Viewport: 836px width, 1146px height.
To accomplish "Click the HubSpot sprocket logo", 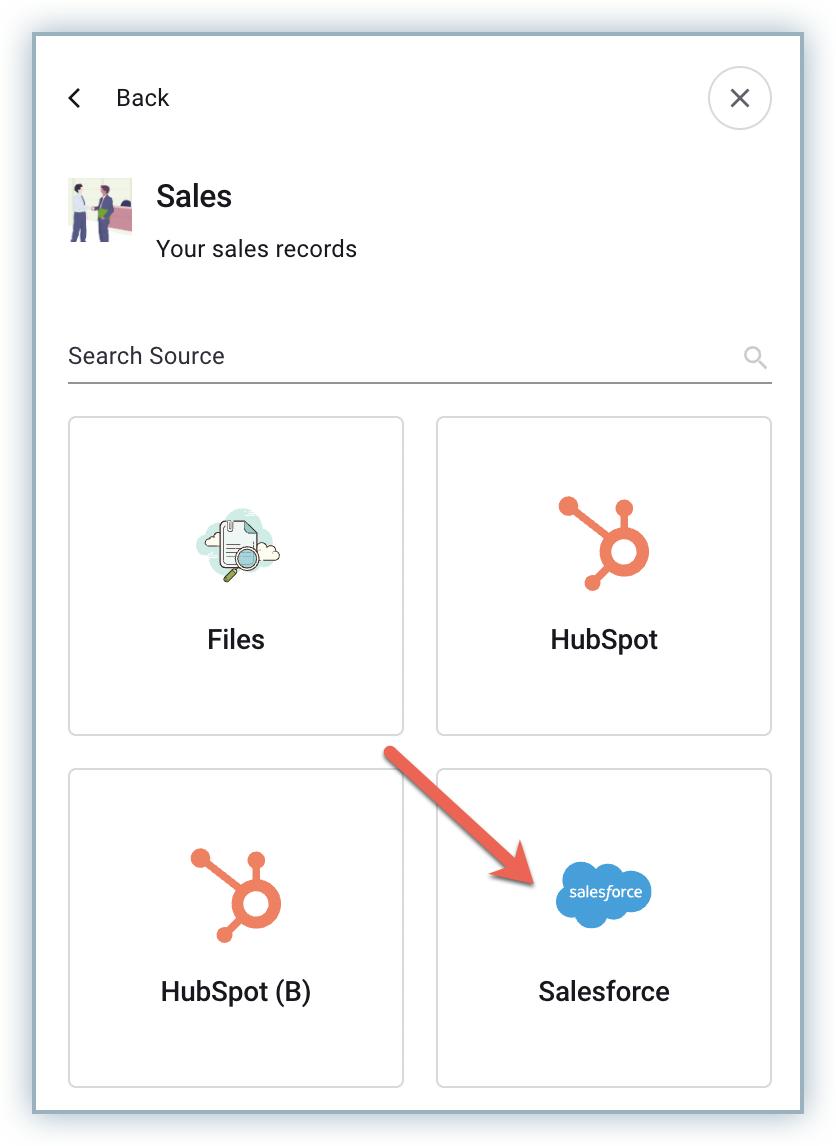I will tap(604, 544).
